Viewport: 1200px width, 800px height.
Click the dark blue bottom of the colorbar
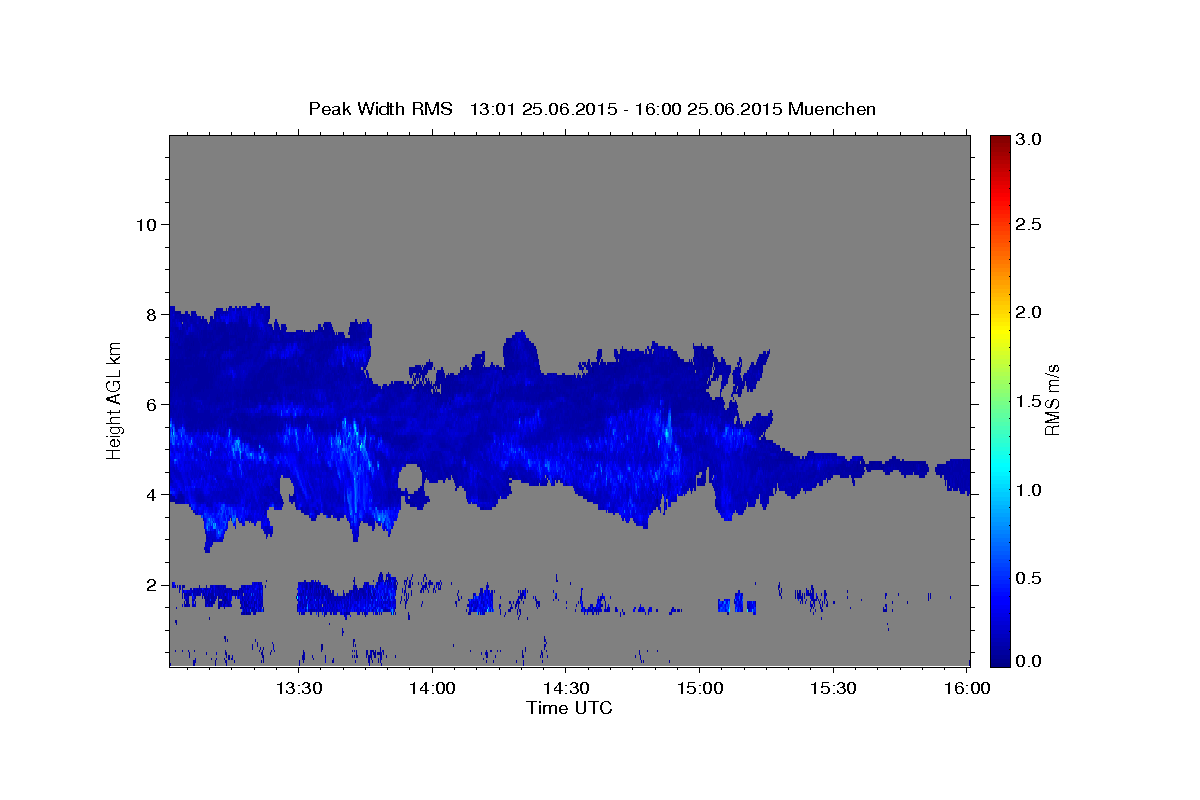999,657
